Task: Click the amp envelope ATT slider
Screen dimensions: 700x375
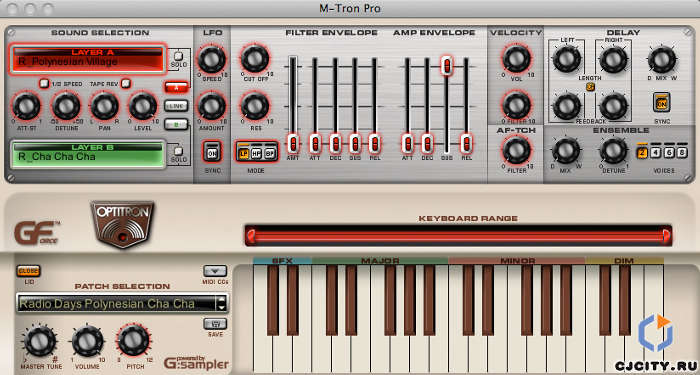Action: click(407, 144)
